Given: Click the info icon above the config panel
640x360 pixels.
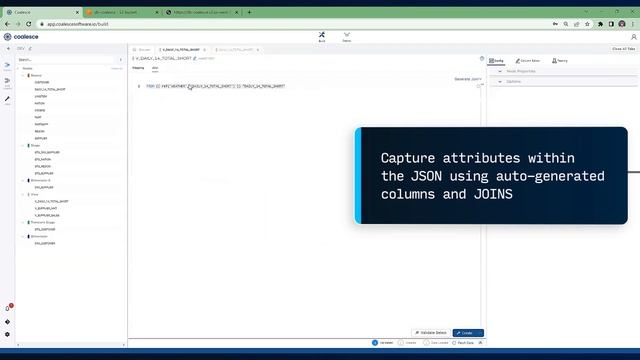Looking at the screenshot, I should [482, 58].
